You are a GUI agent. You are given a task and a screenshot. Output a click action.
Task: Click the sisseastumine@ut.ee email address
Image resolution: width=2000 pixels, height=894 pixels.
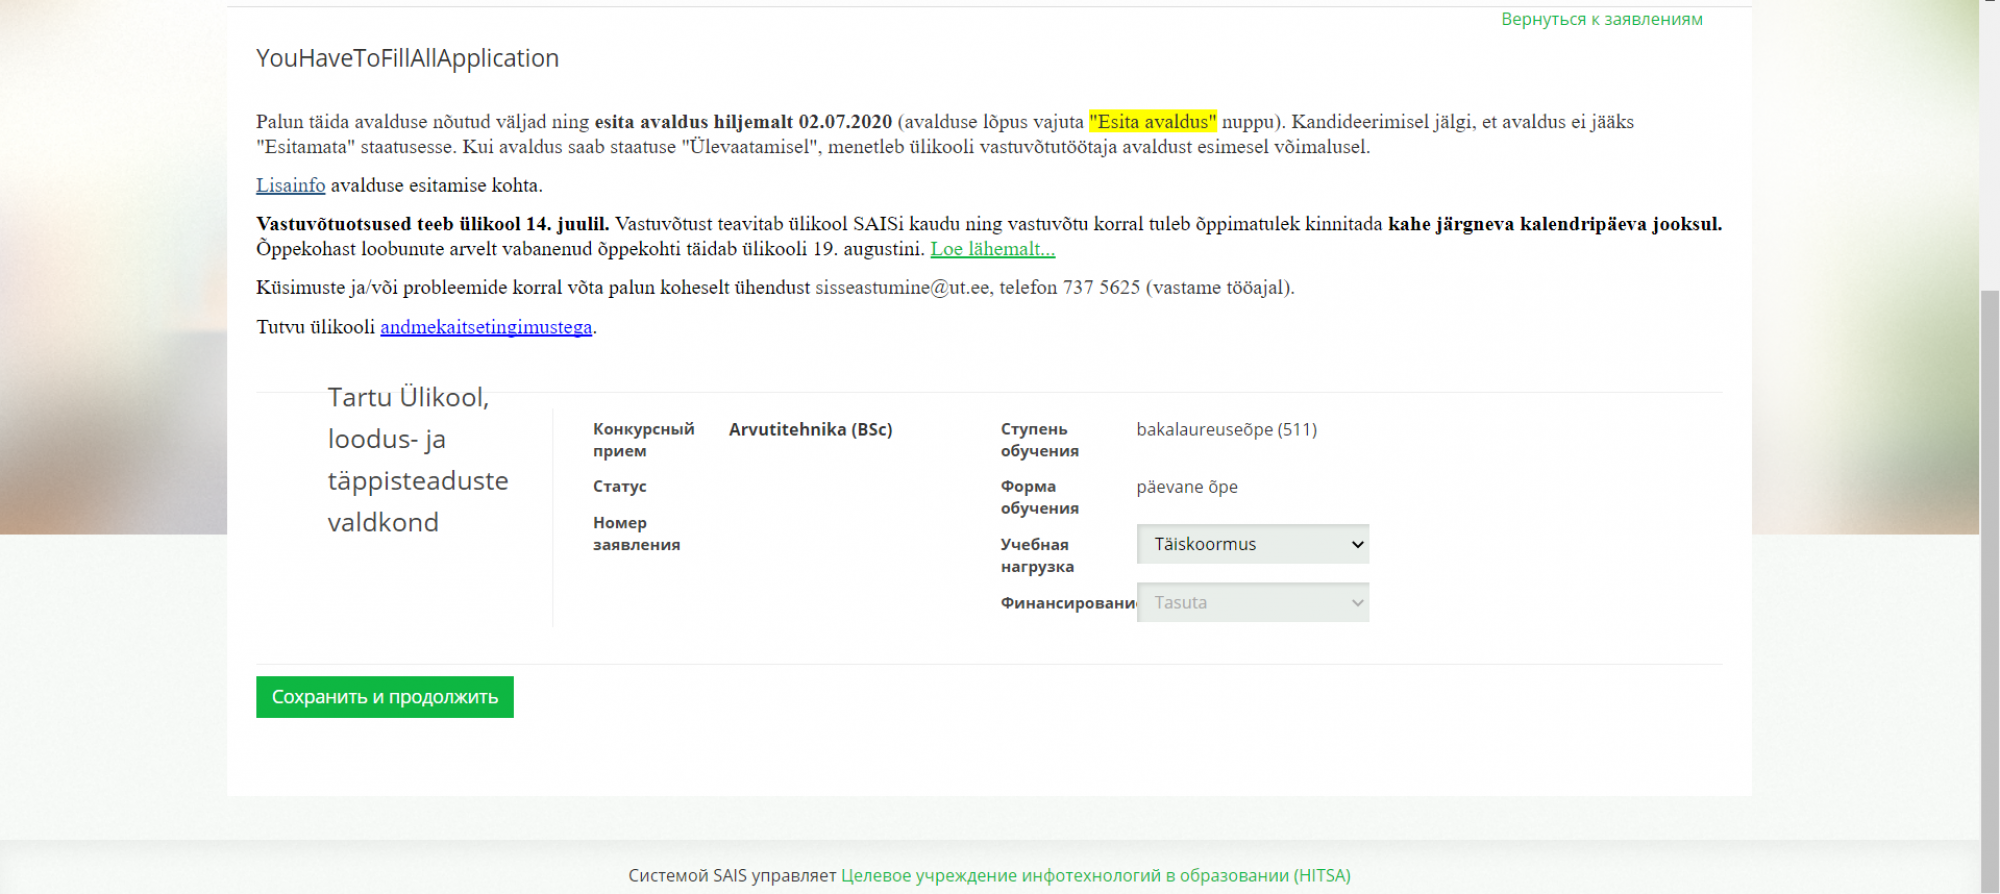(x=902, y=288)
